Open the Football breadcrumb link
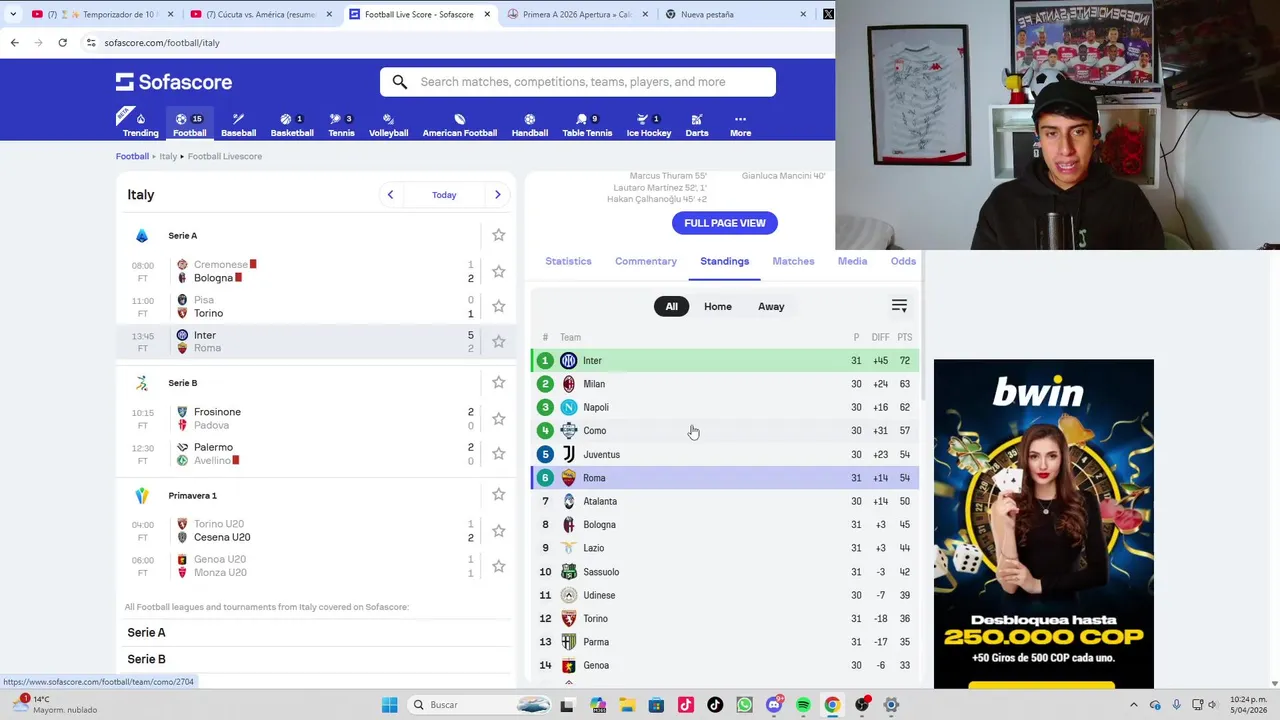 pyautogui.click(x=132, y=156)
